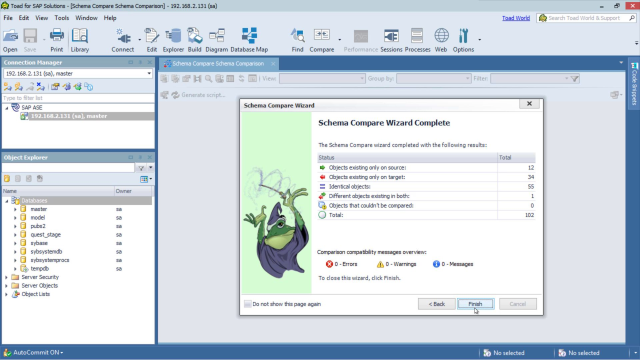Open the Diagram tool
The height and width of the screenshot is (360, 640).
click(216, 40)
